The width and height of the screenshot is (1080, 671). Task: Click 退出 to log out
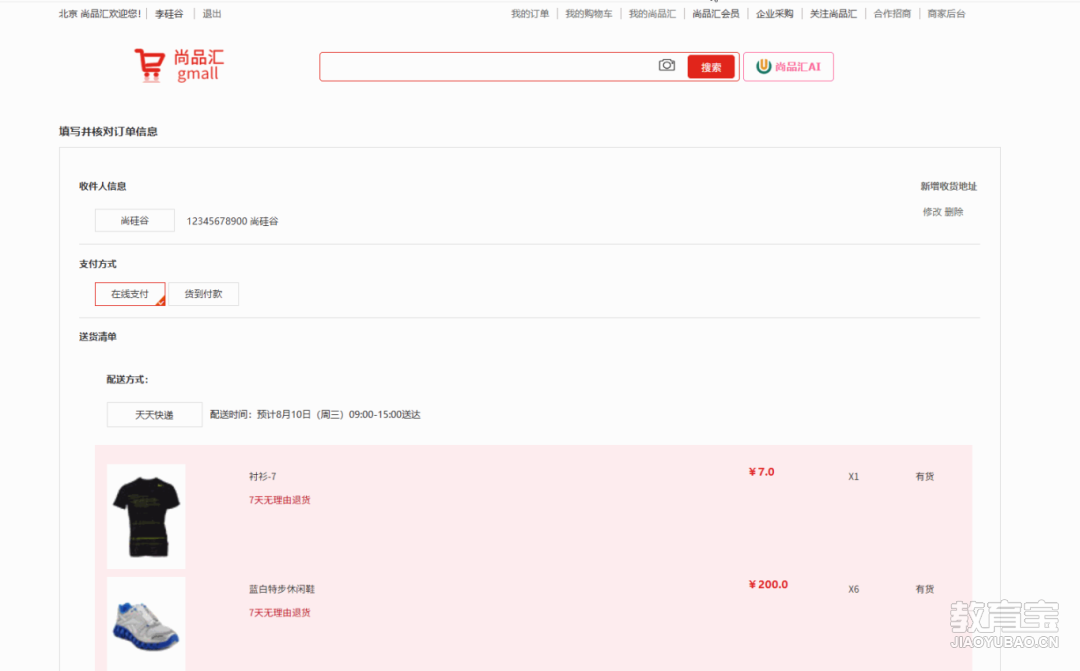pyautogui.click(x=212, y=14)
